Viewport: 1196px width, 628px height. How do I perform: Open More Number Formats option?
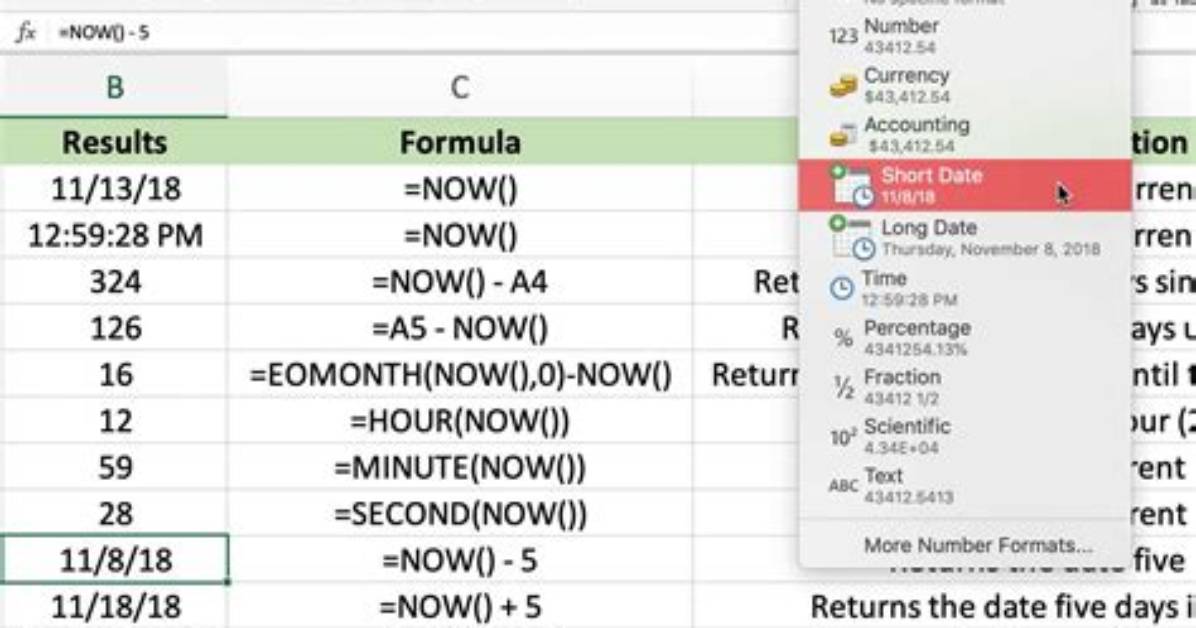(x=978, y=545)
